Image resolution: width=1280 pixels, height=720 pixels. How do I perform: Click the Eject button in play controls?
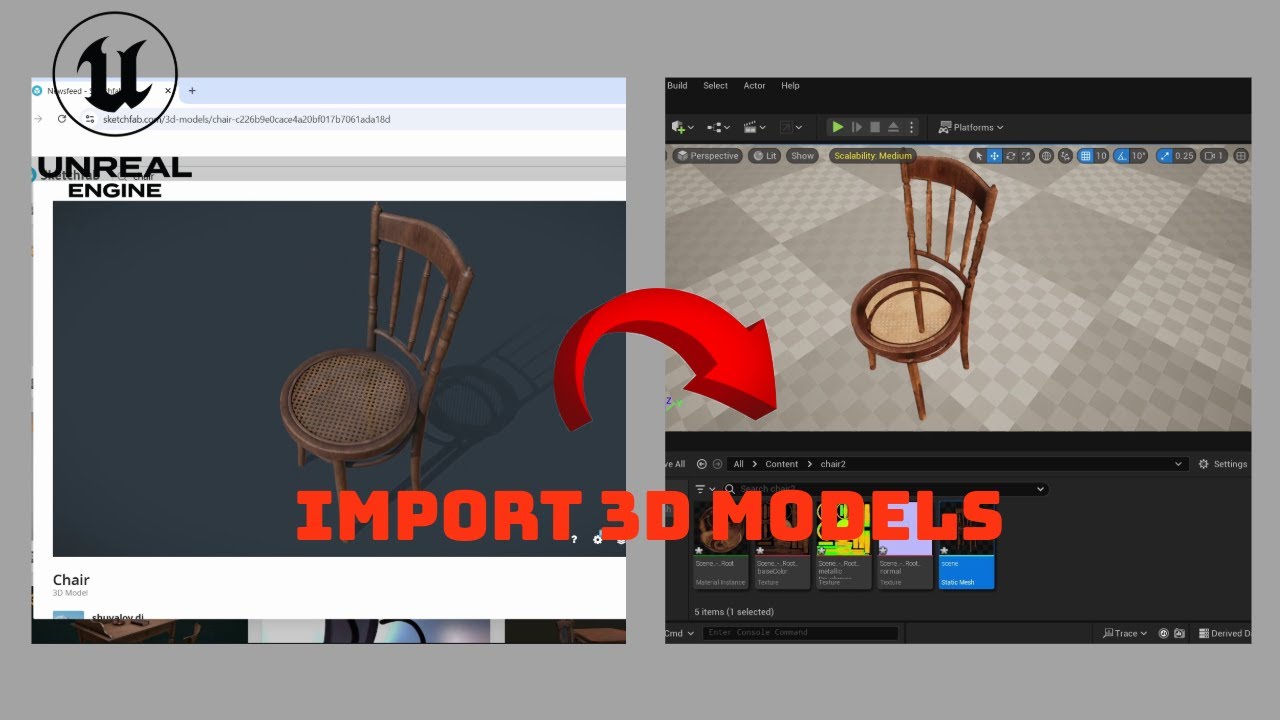[x=893, y=127]
